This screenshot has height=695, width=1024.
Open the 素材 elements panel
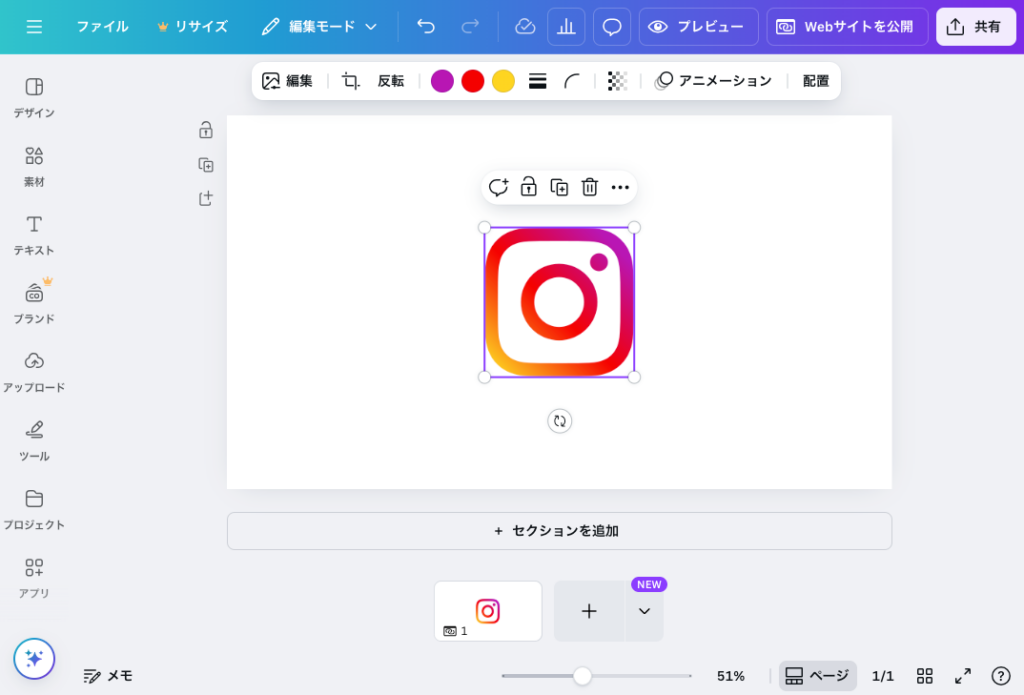click(34, 167)
